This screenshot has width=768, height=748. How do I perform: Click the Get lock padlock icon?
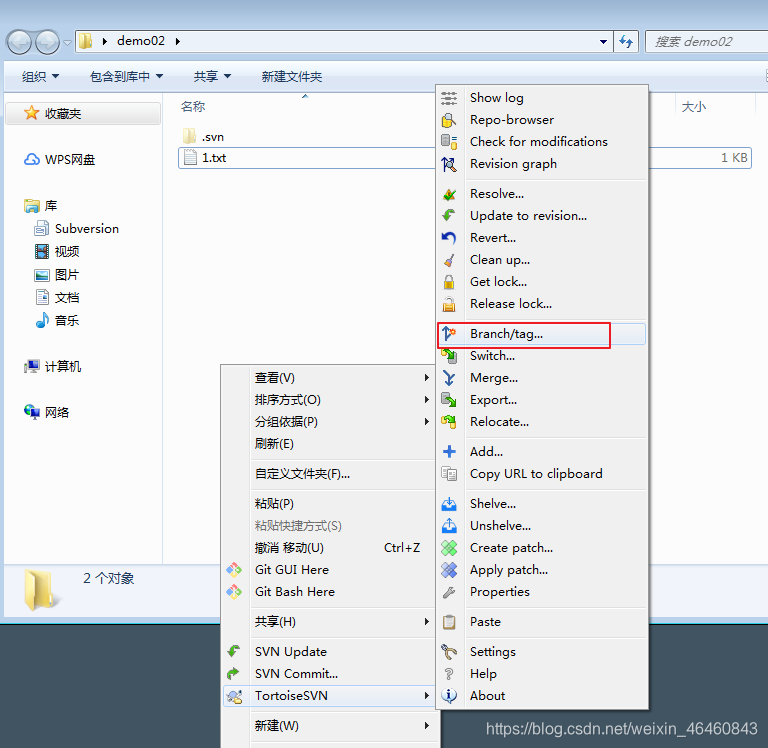pos(449,282)
